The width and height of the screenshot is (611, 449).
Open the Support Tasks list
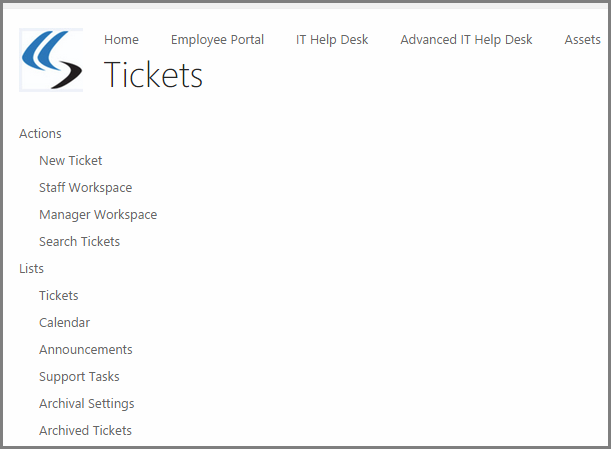click(79, 377)
